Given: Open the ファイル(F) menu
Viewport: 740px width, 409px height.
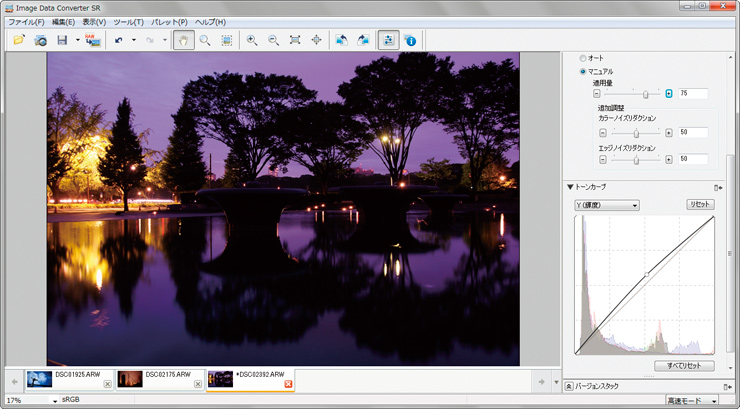Looking at the screenshot, I should point(26,22).
